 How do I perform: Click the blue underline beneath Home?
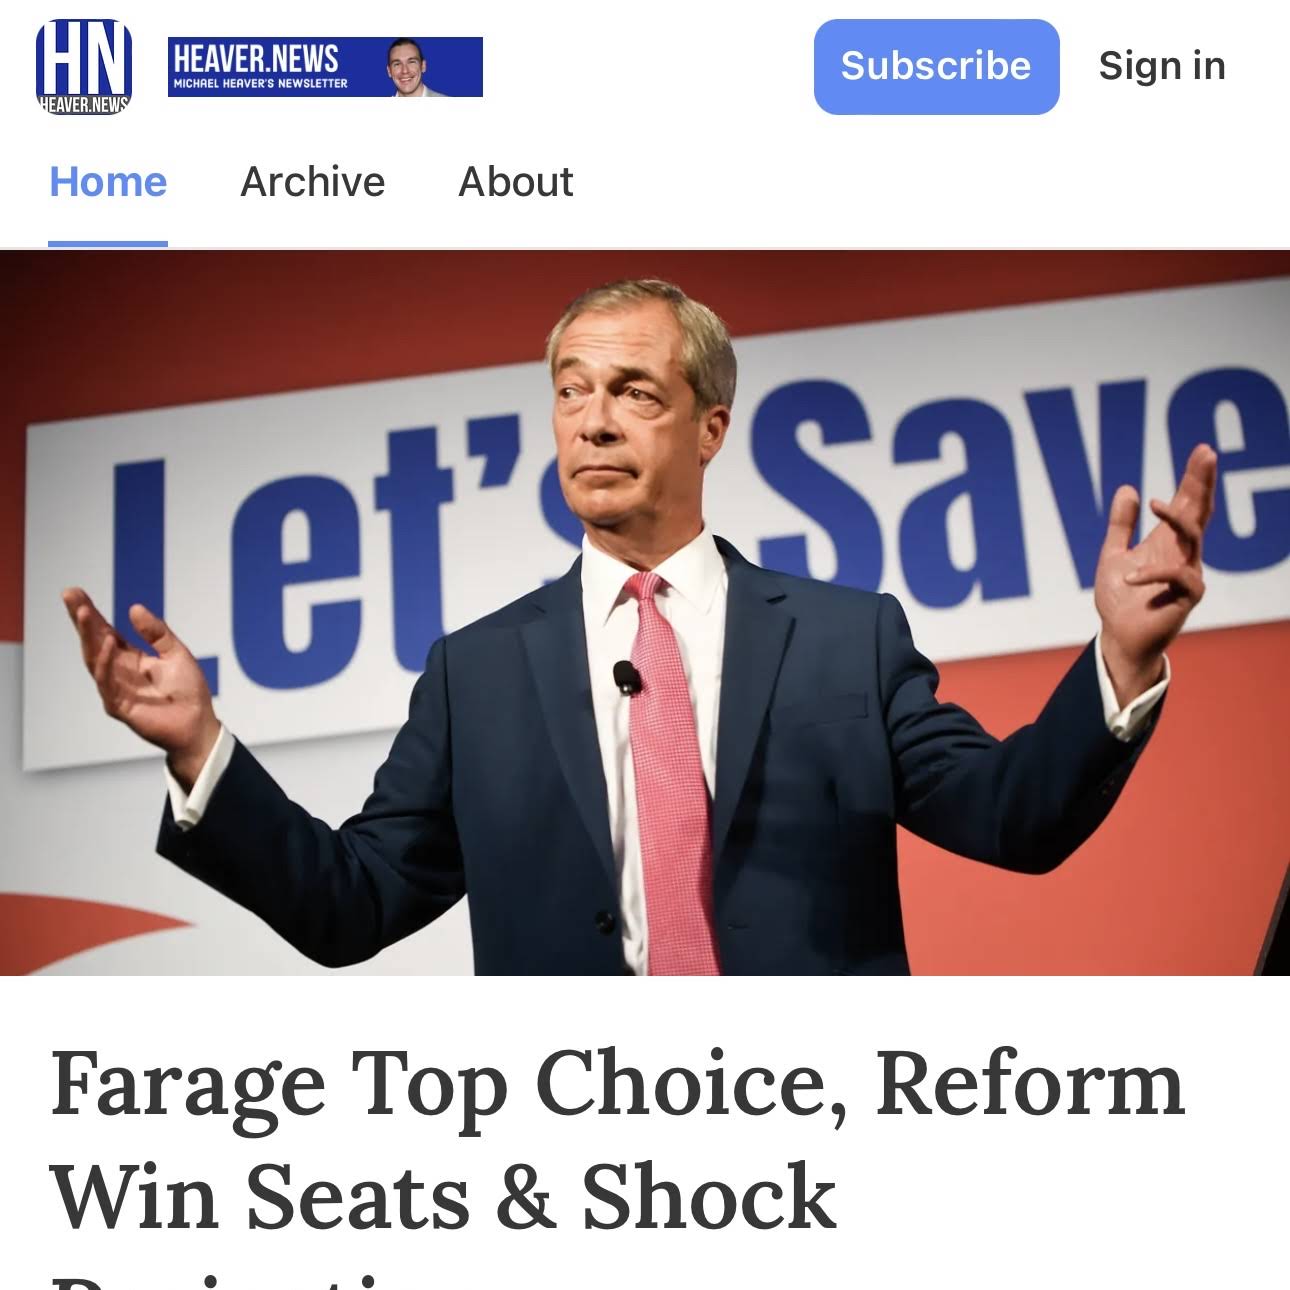click(108, 243)
